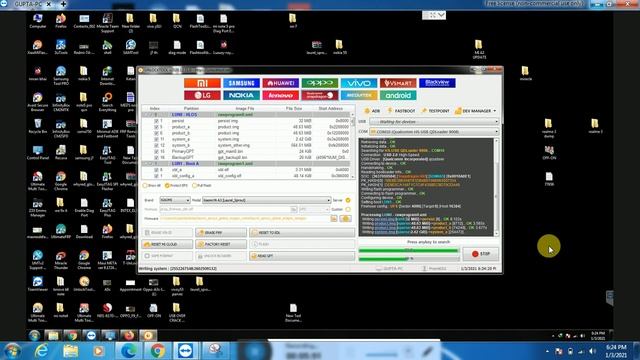The width and height of the screenshot is (640, 360).
Task: Click the Reset to EDL button
Action: [302, 233]
